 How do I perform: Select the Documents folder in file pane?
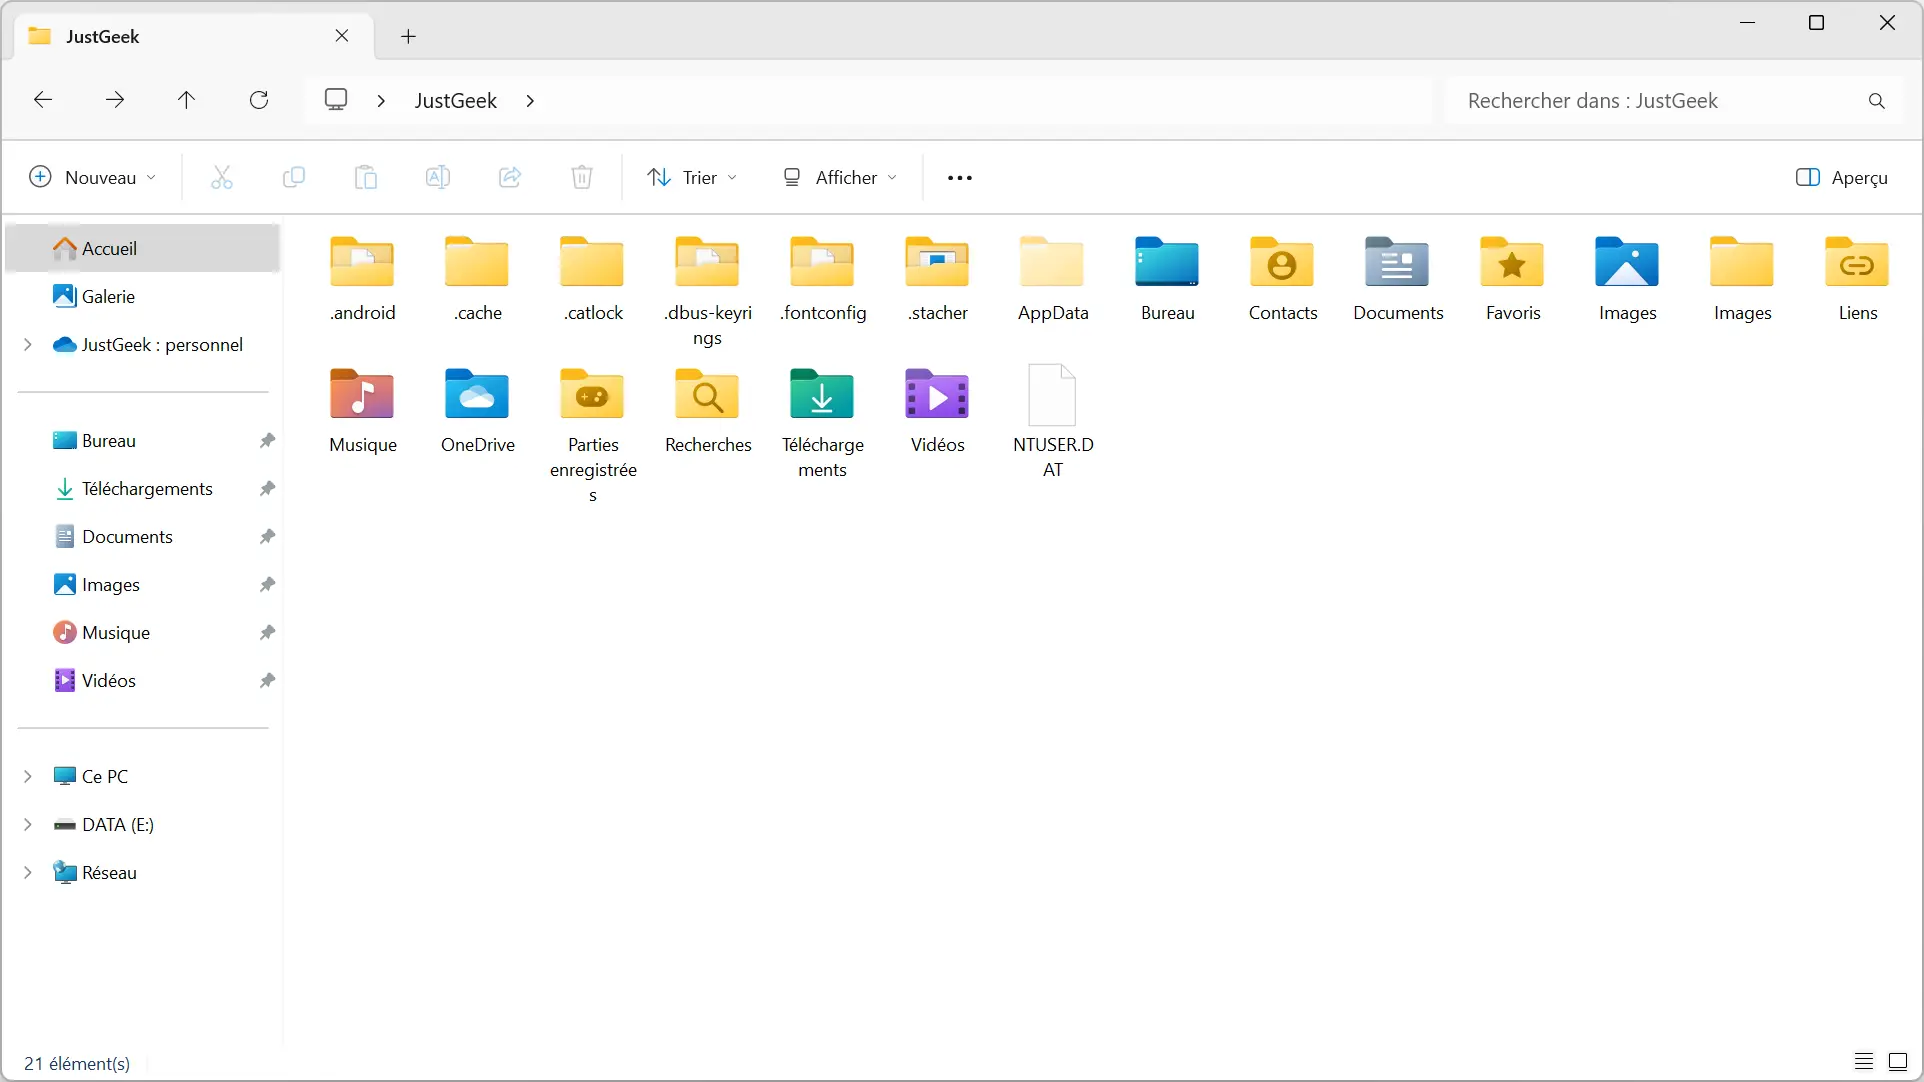pos(1398,279)
